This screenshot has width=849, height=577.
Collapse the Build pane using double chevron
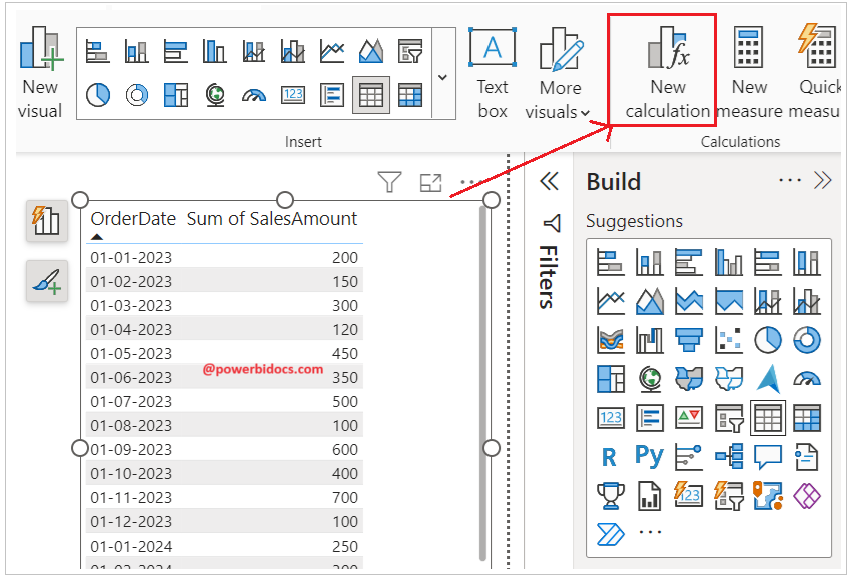pyautogui.click(x=821, y=181)
